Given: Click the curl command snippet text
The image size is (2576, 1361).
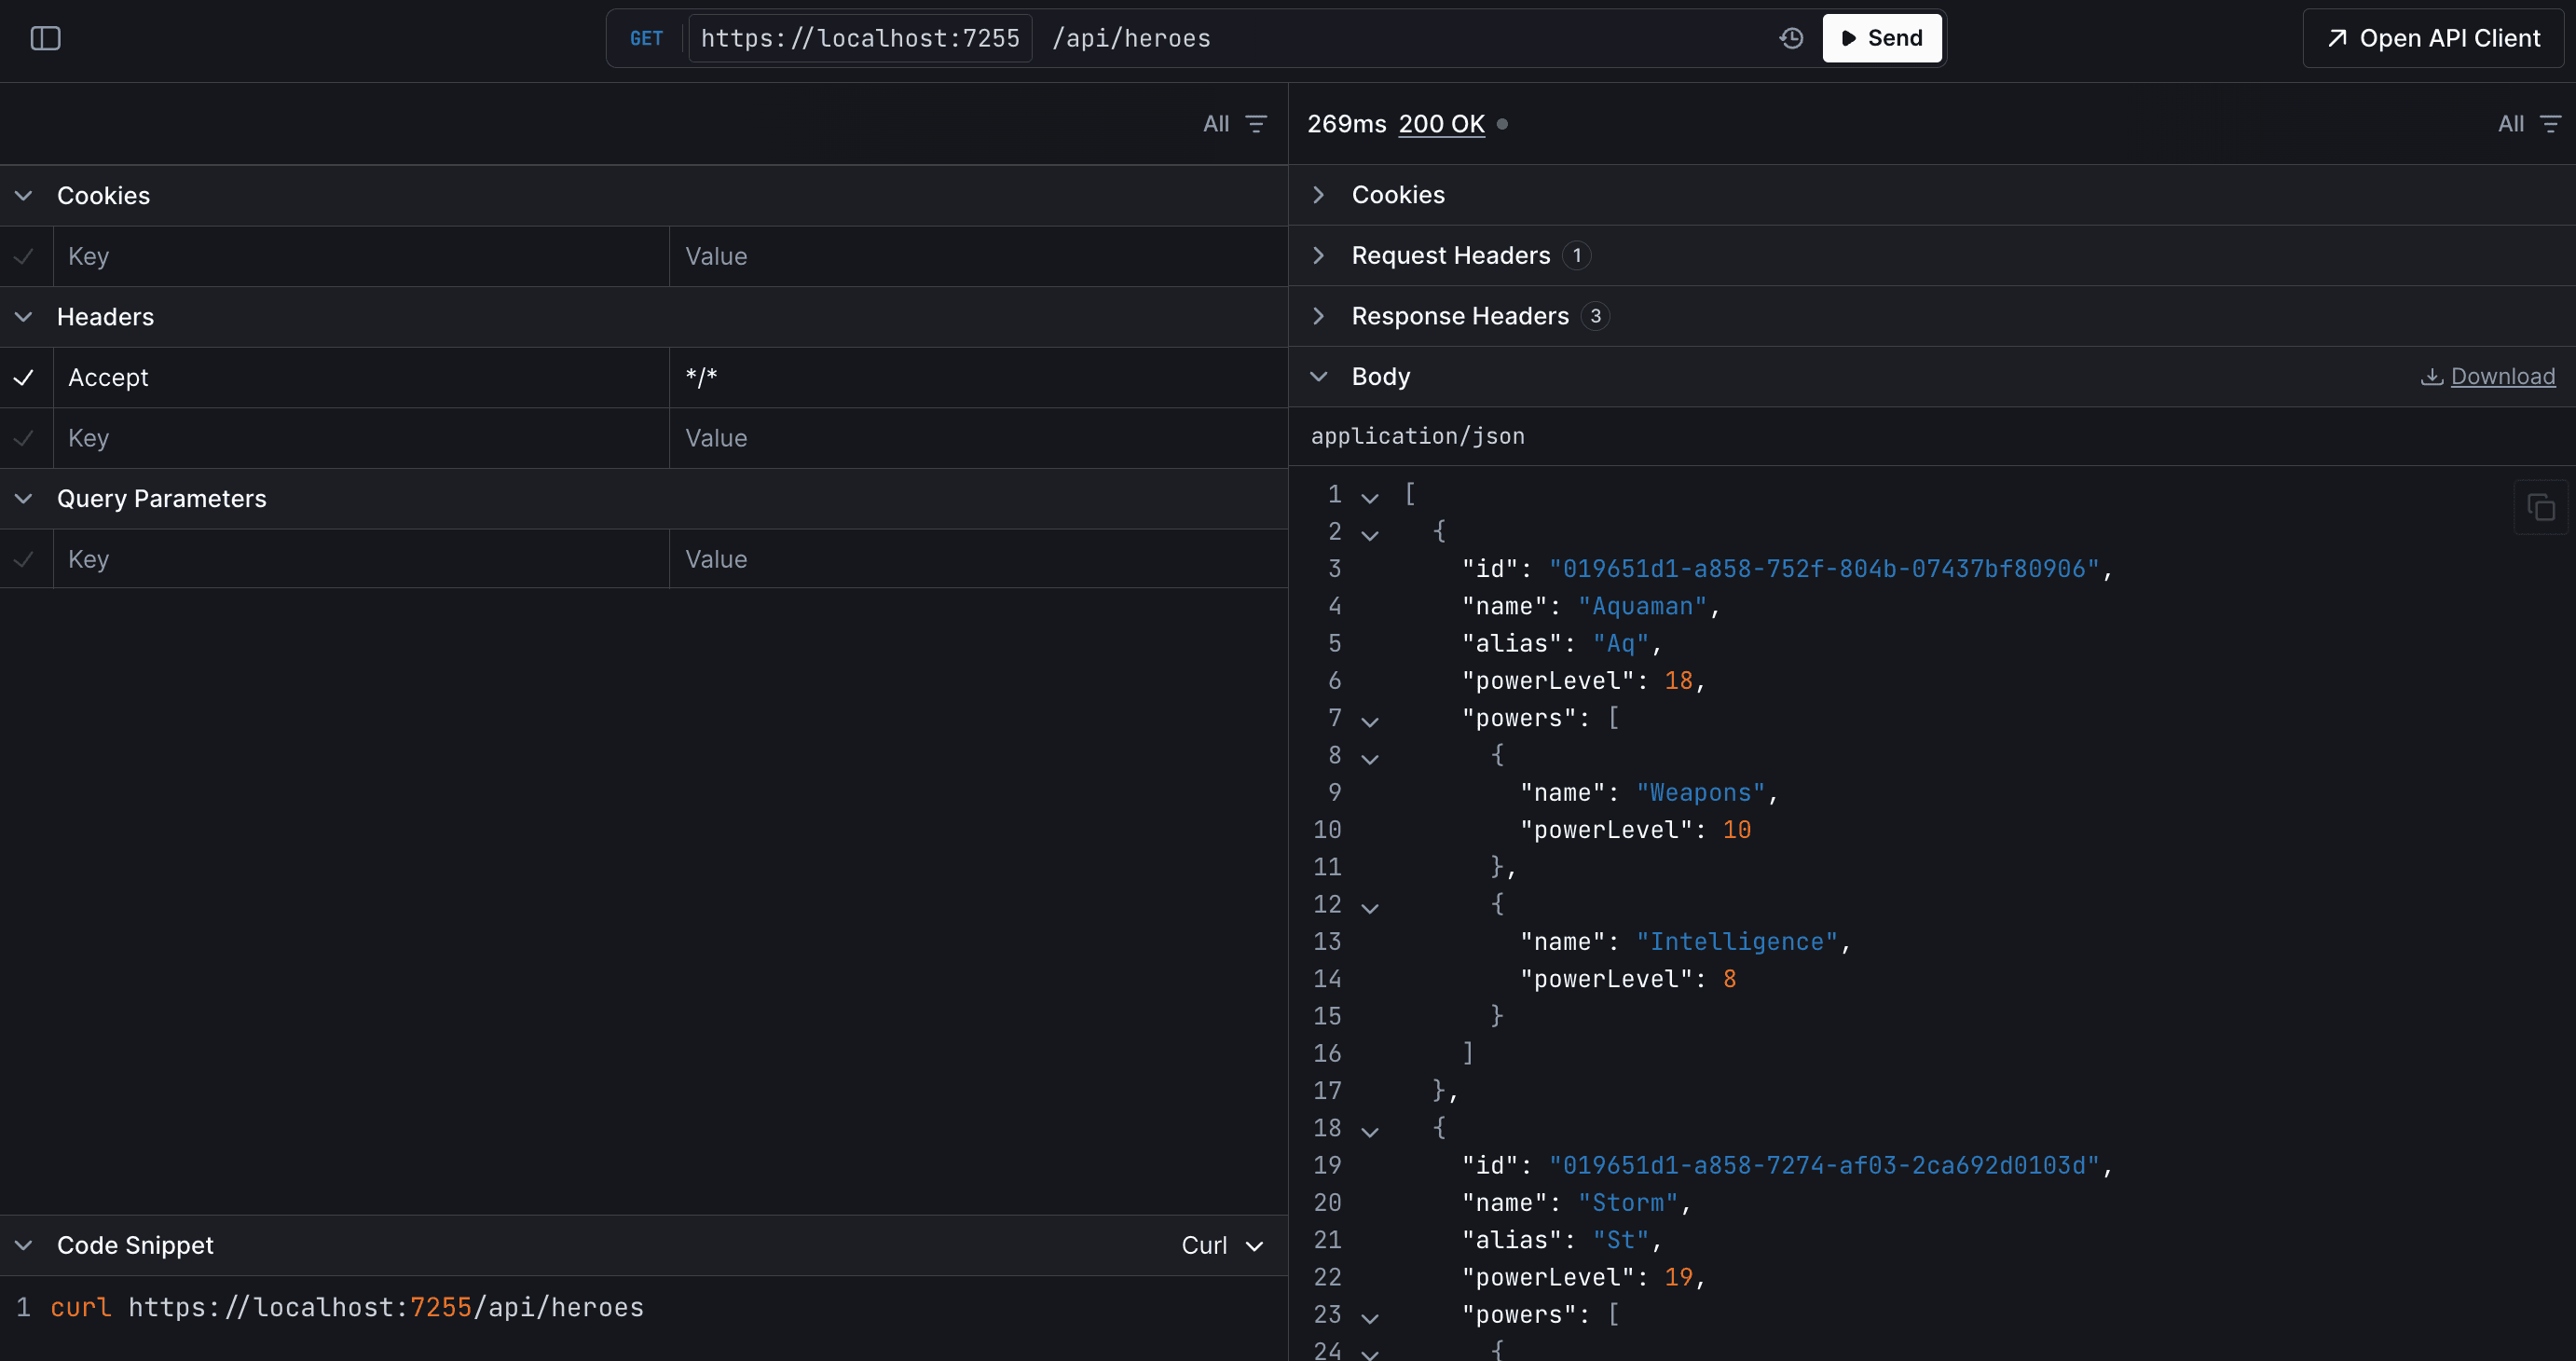Looking at the screenshot, I should tap(347, 1307).
